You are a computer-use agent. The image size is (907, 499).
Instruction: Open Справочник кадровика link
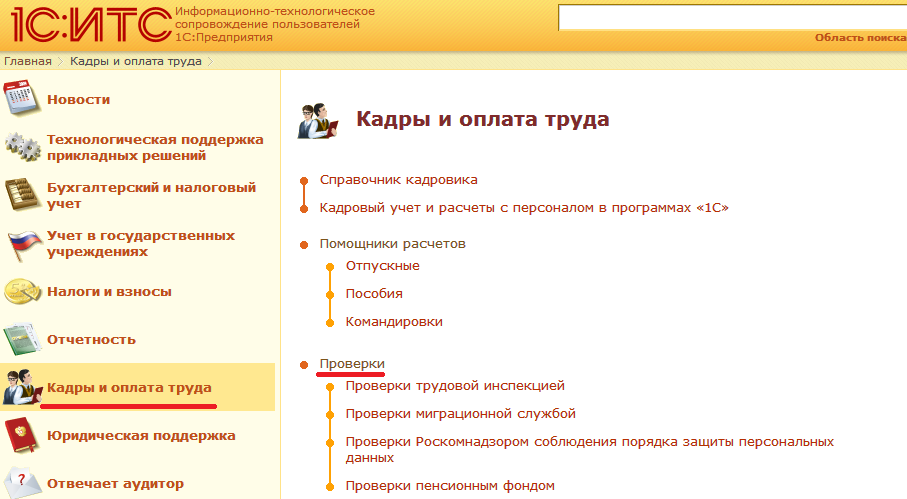[x=399, y=180]
